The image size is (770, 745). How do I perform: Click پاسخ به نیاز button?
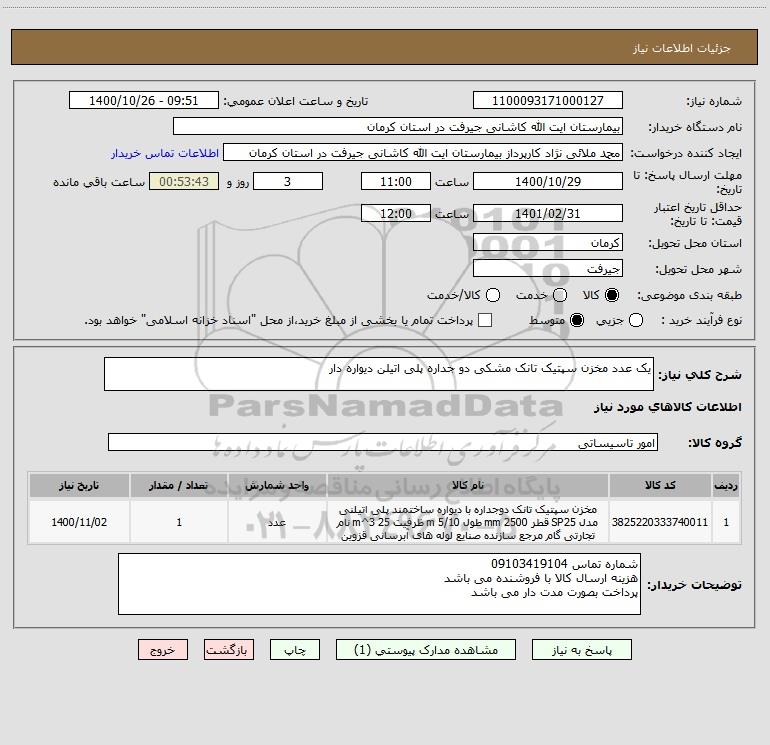(582, 650)
